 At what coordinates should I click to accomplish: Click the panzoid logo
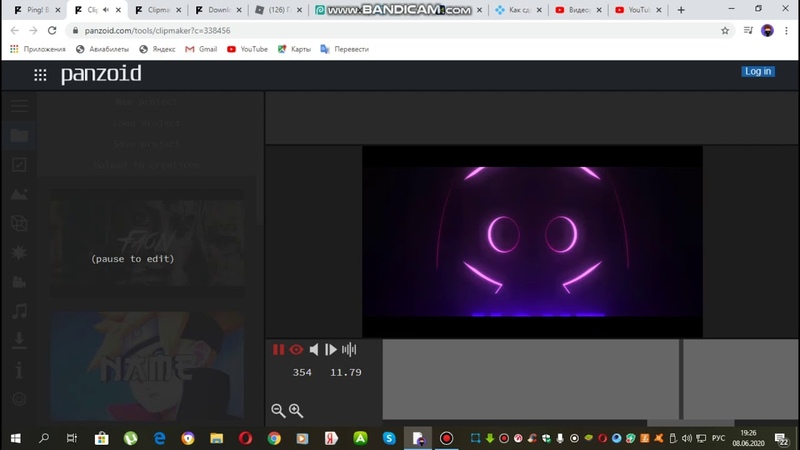[x=101, y=74]
